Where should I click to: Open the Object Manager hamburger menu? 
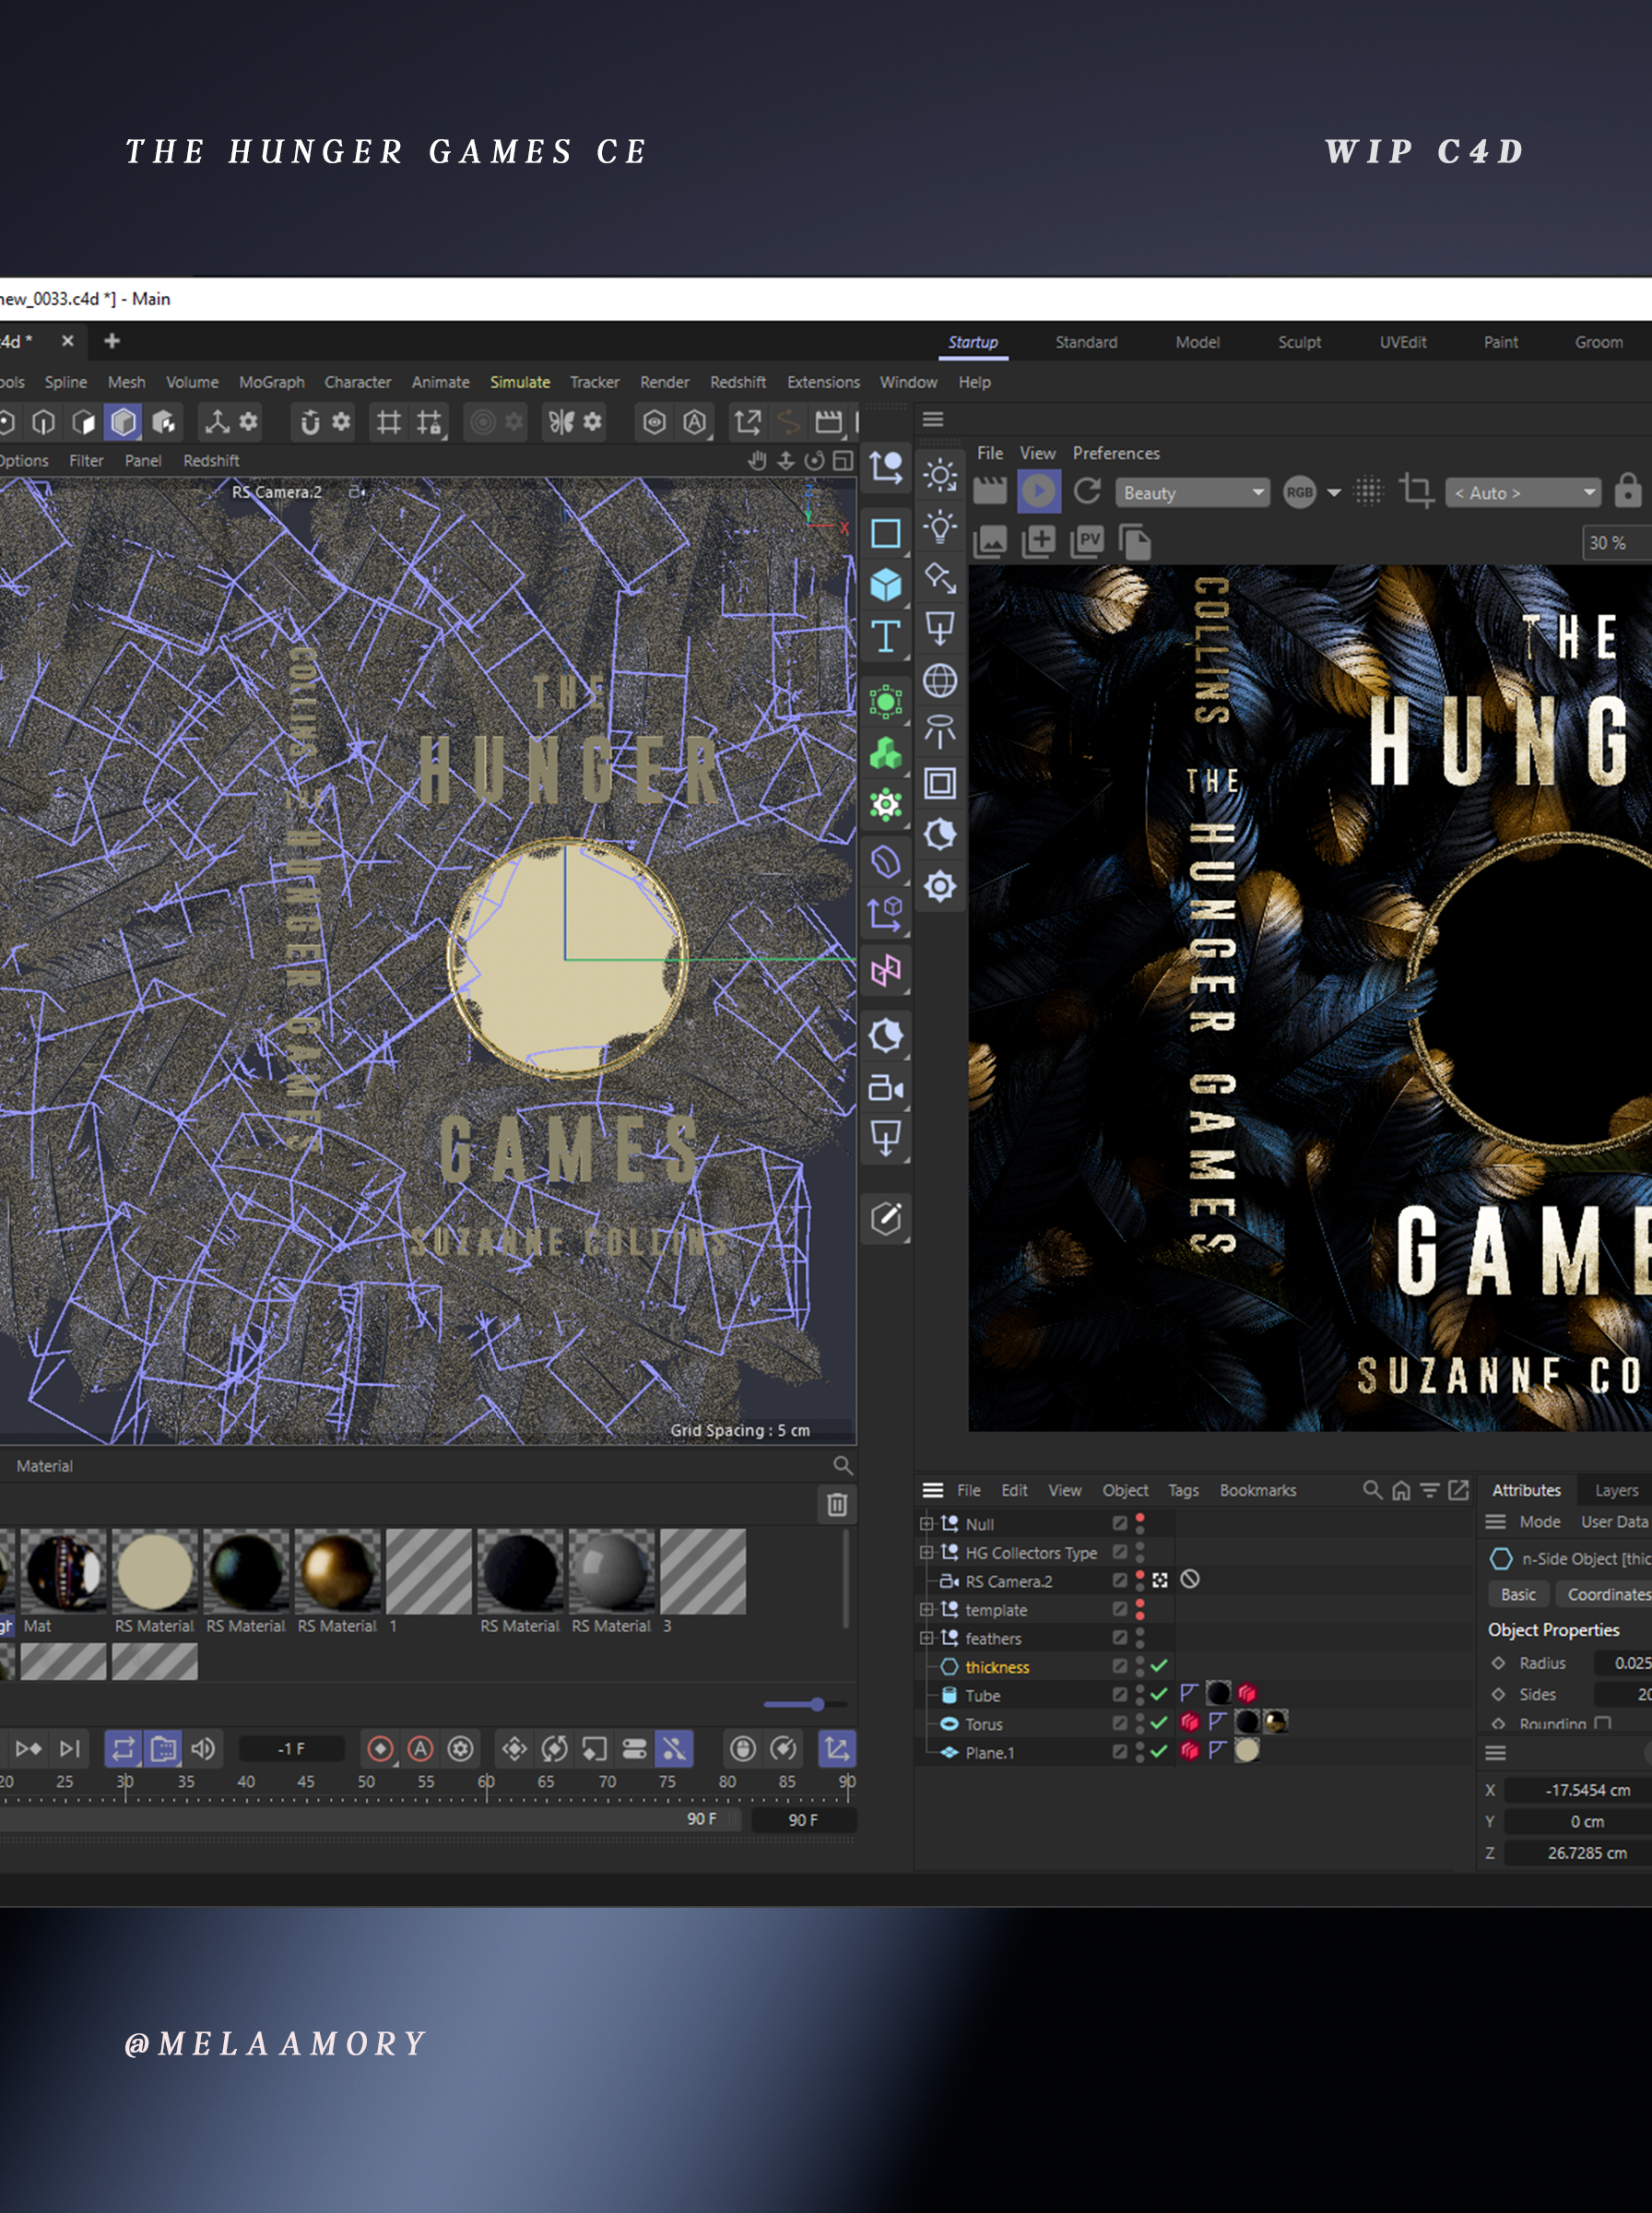(x=933, y=1490)
